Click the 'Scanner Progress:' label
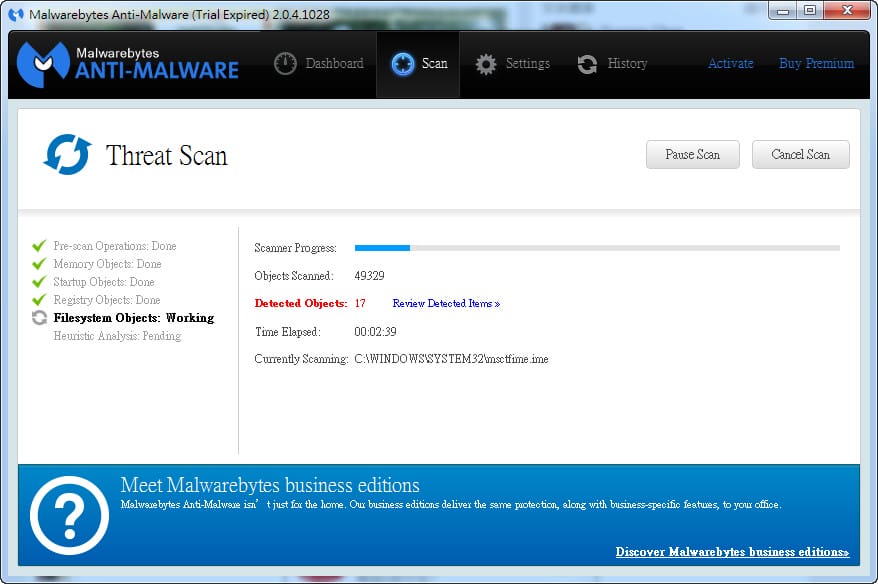Viewport: 878px width, 584px height. pyautogui.click(x=295, y=248)
